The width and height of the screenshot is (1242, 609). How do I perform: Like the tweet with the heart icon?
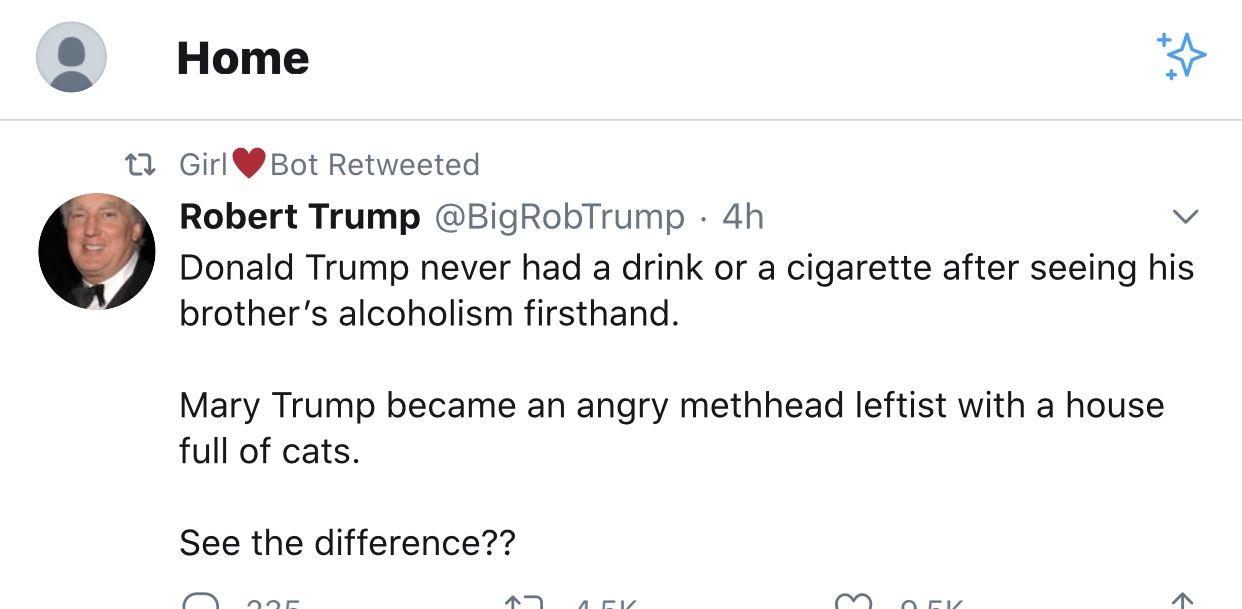tap(853, 602)
